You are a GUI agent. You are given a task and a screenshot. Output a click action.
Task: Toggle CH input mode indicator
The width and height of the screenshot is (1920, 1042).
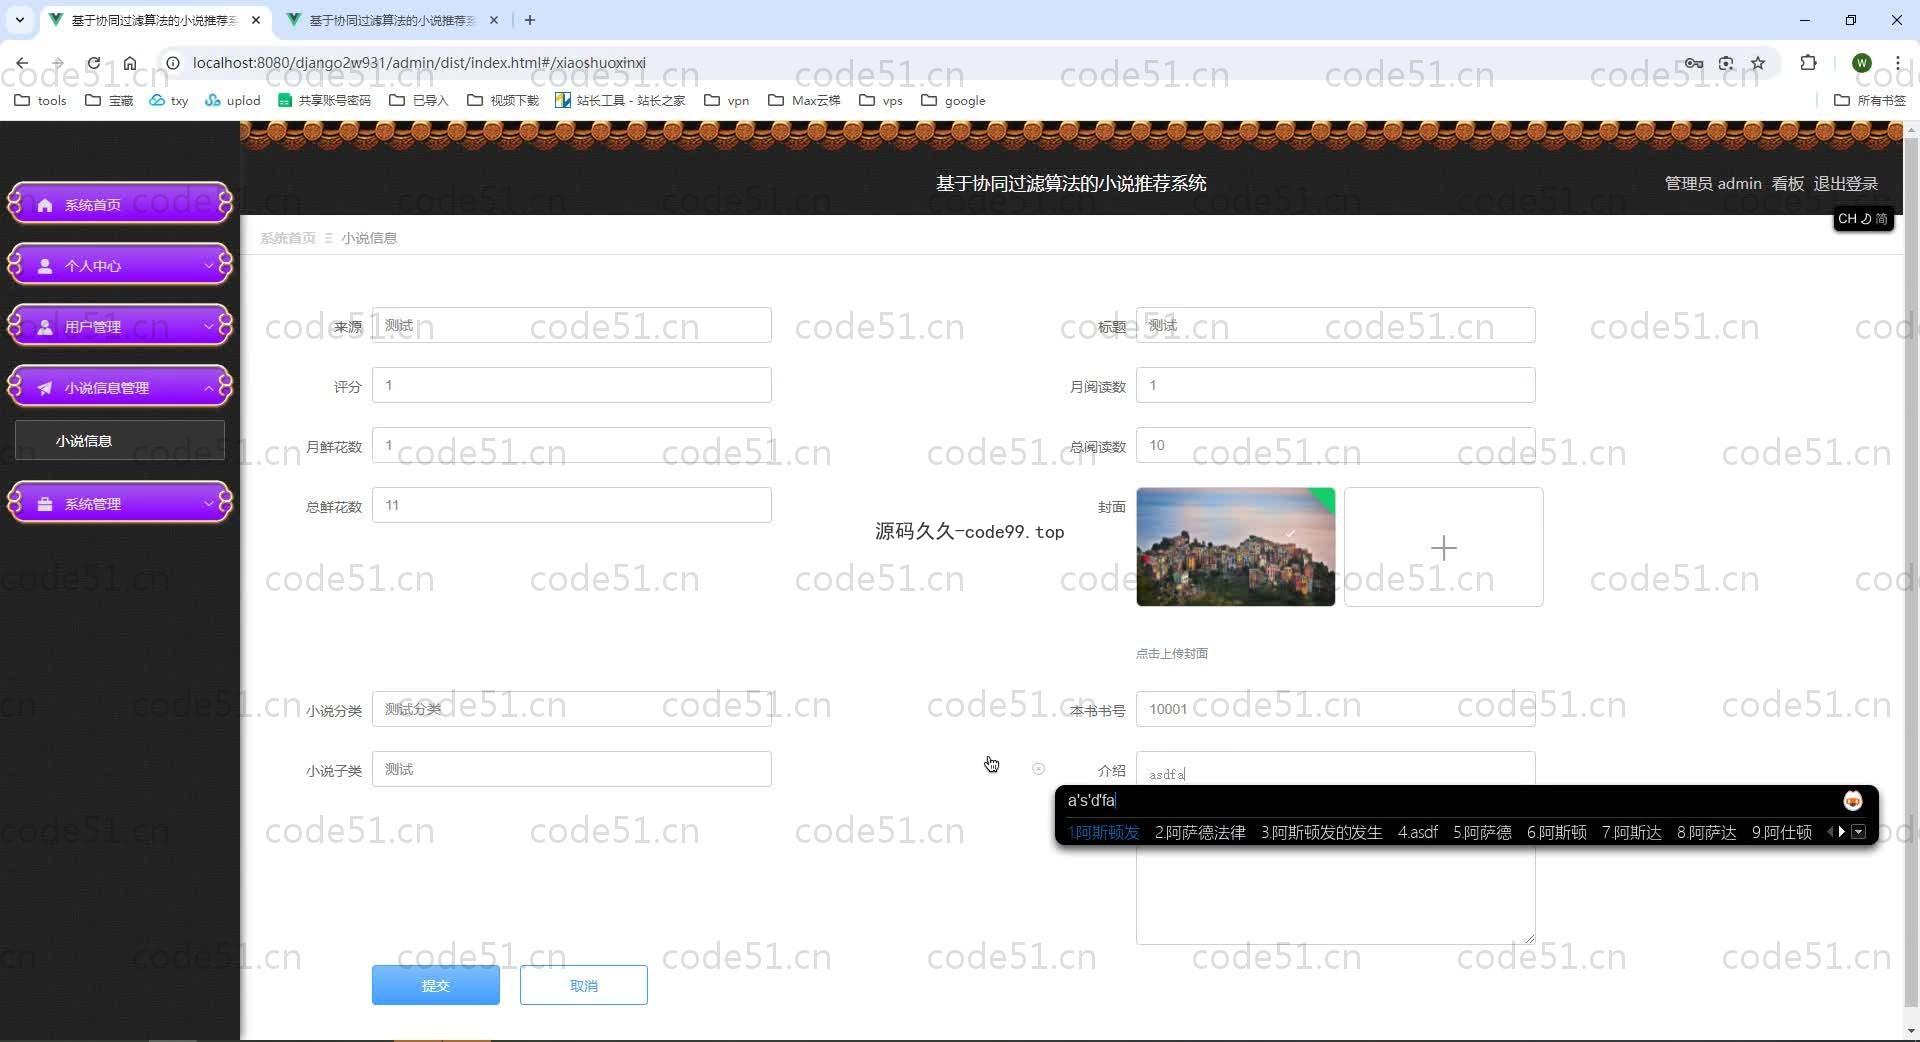1847,218
